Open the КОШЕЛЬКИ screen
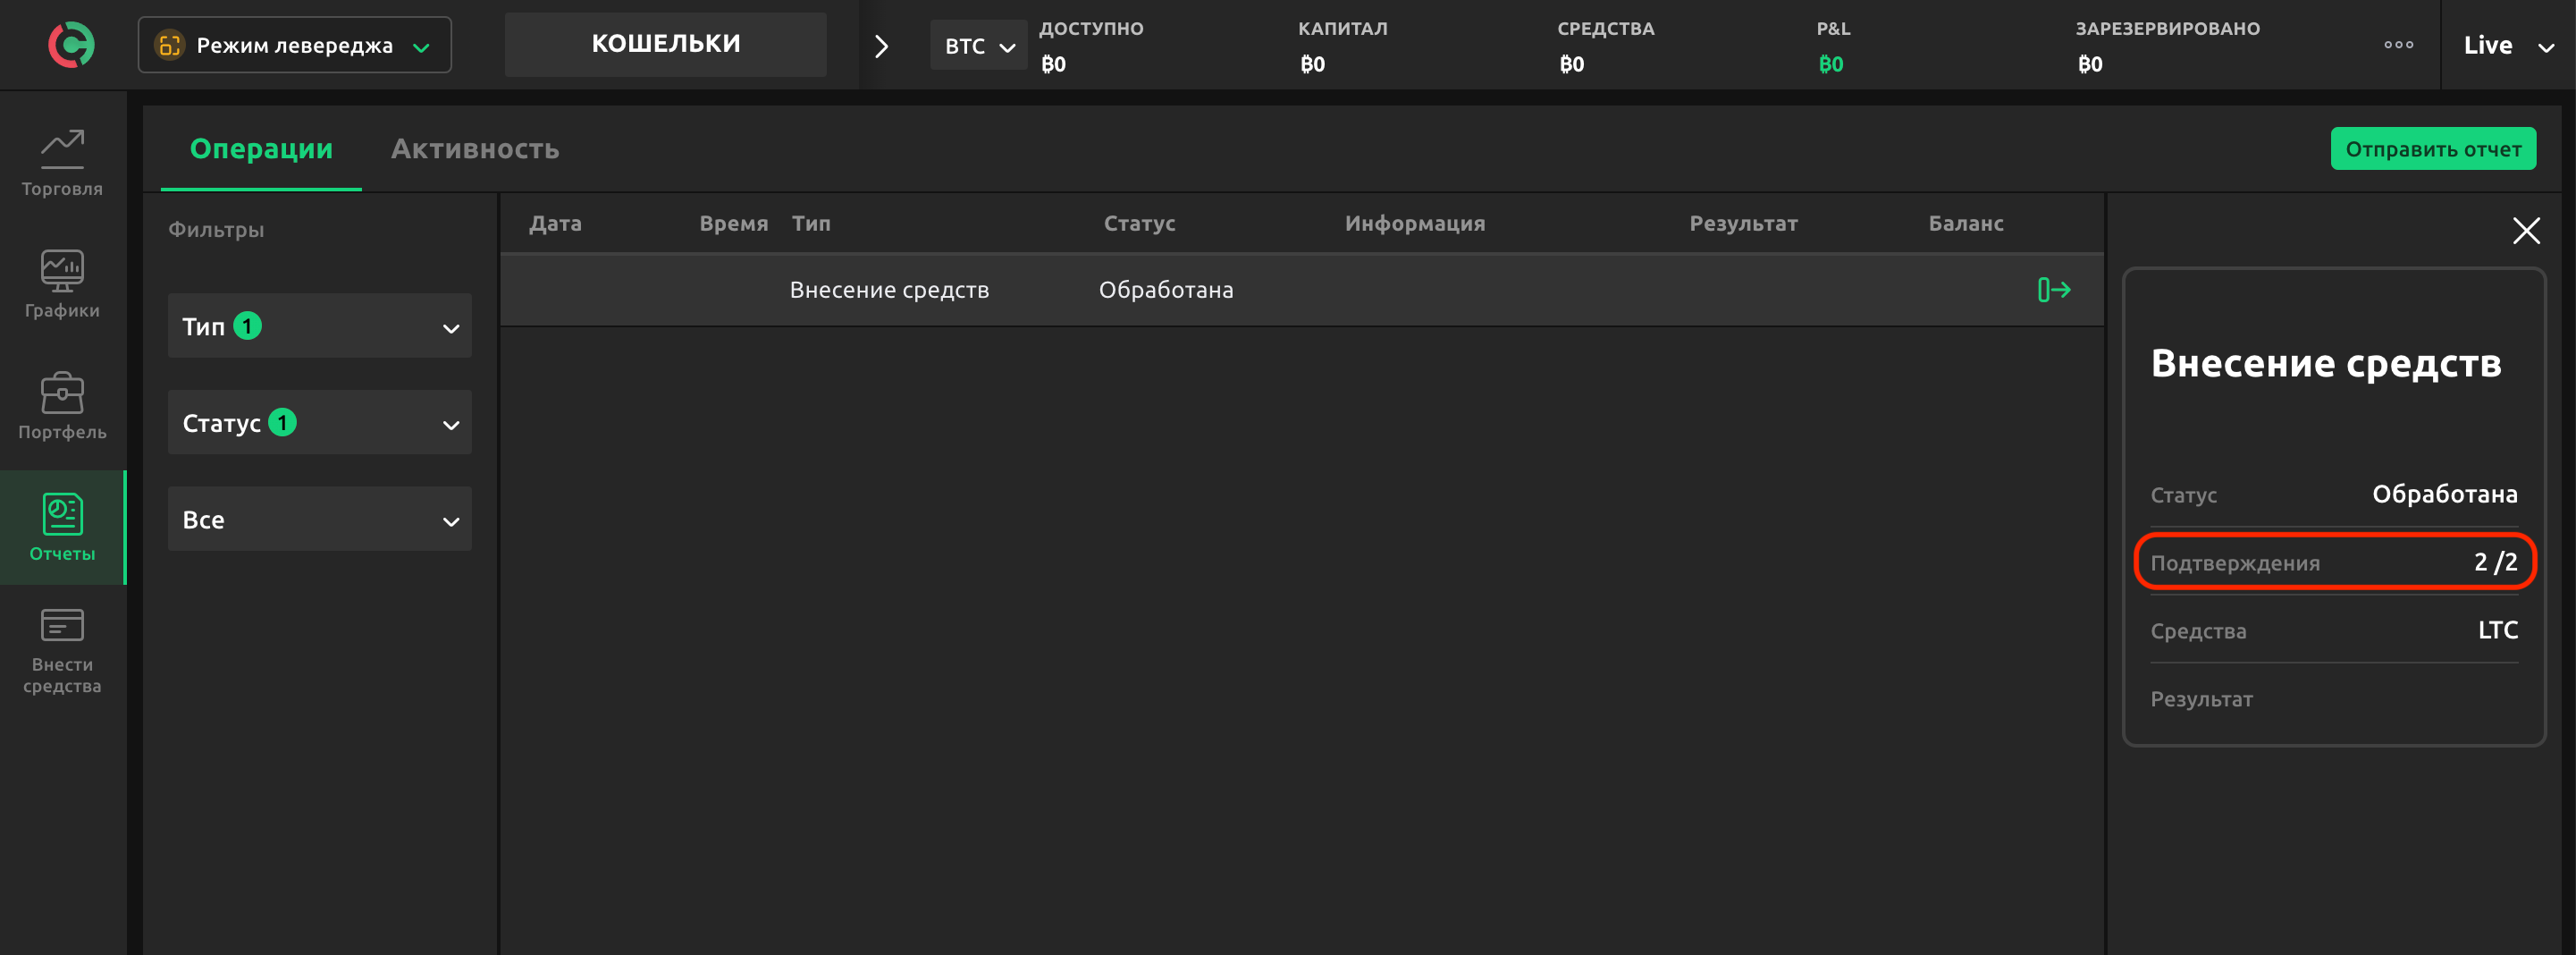Screen dimensions: 2576x955 pyautogui.click(x=665, y=43)
